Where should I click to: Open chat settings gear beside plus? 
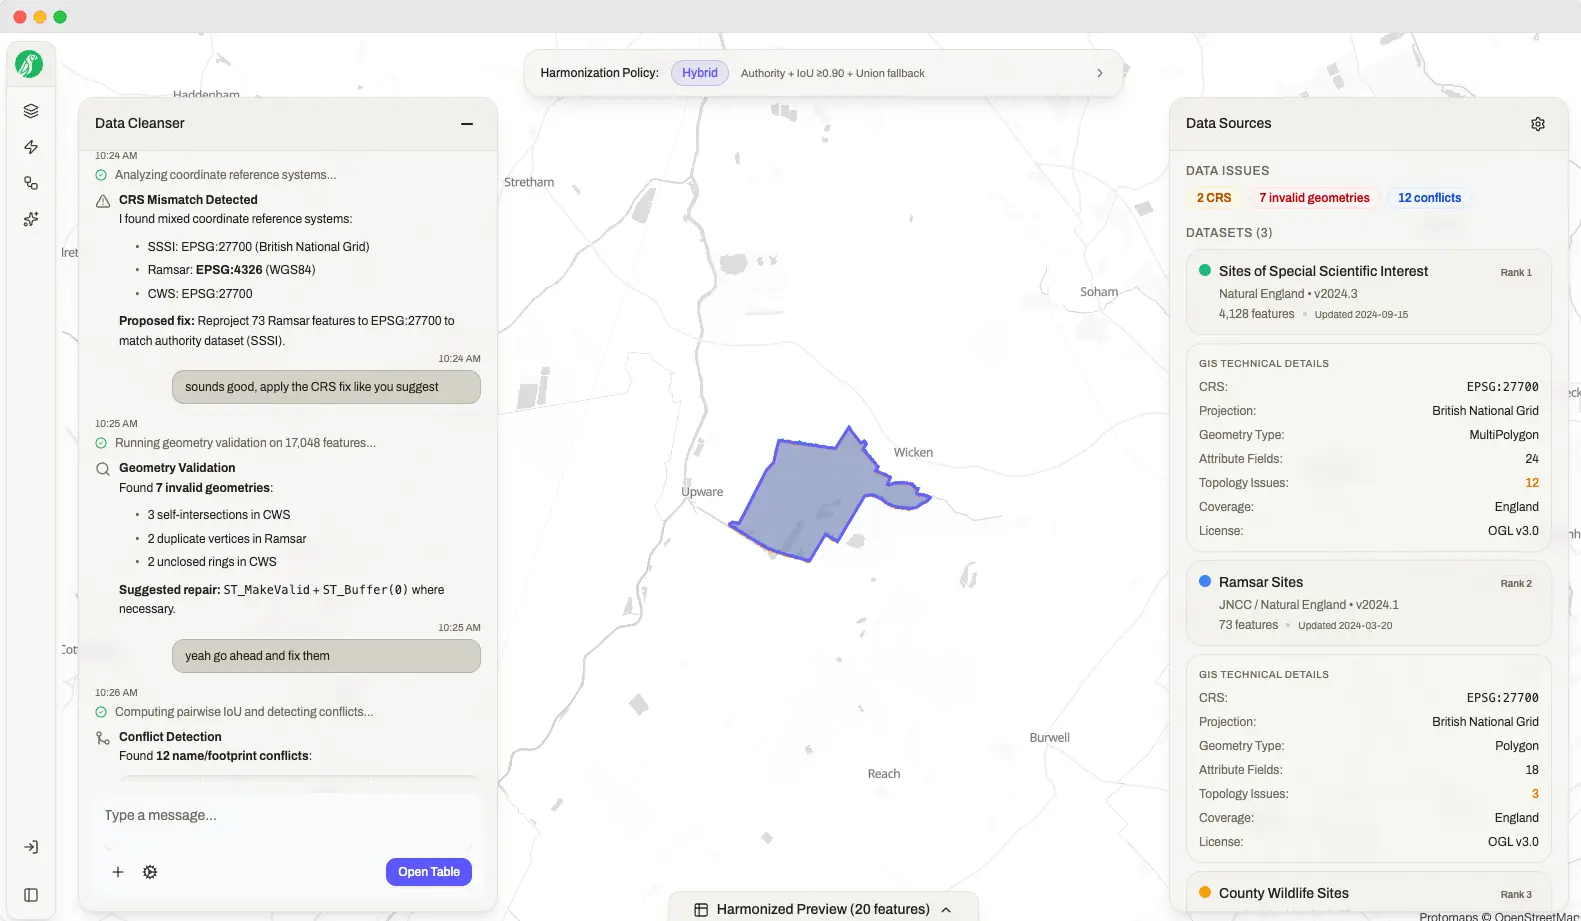click(x=150, y=872)
